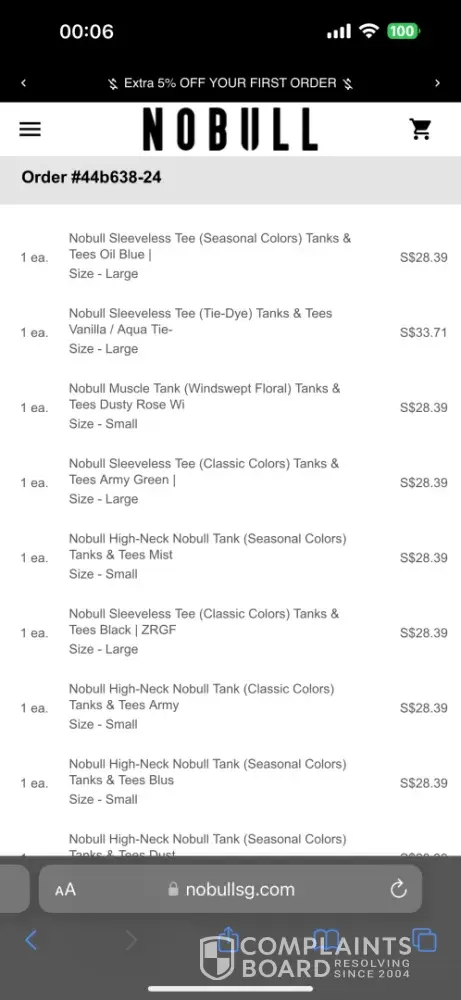Tap the Order #44b638-24 header
Screen dimensions: 461x1000
[x=91, y=177]
